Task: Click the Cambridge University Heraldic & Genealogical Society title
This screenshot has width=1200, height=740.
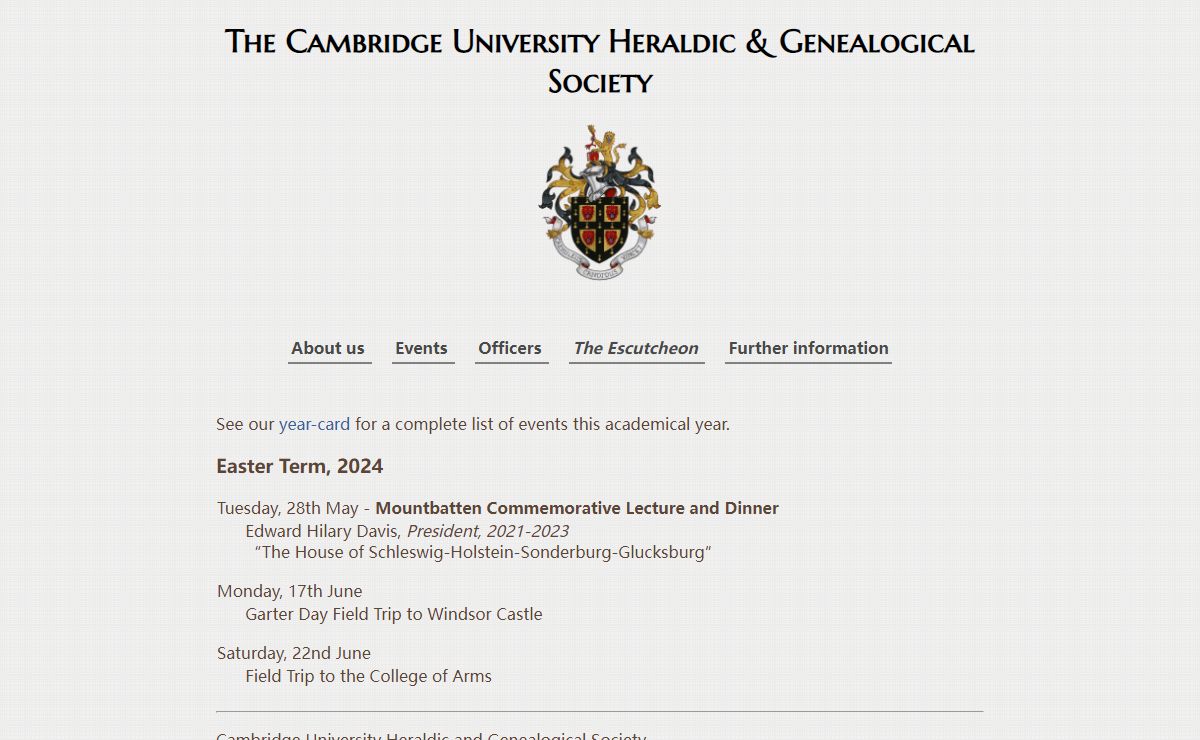Action: pos(600,61)
